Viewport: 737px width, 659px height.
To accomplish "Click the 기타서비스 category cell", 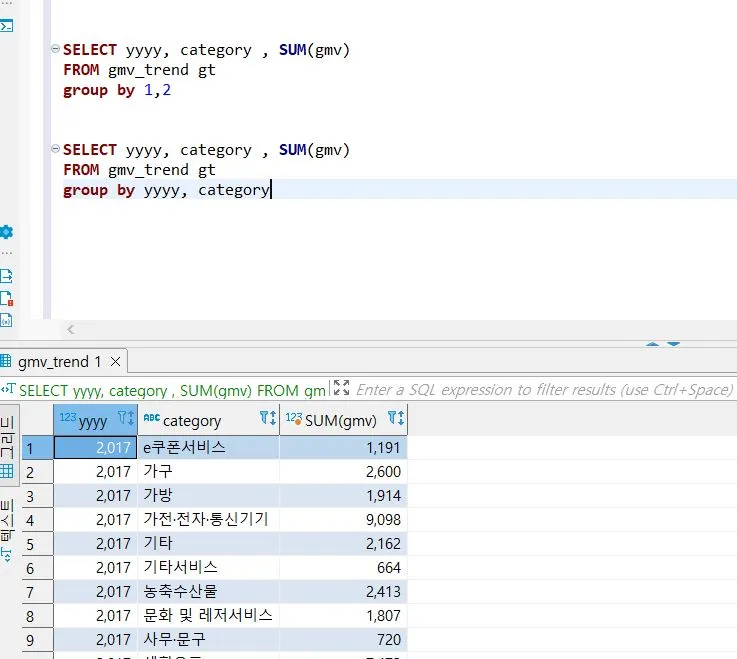I will click(209, 567).
